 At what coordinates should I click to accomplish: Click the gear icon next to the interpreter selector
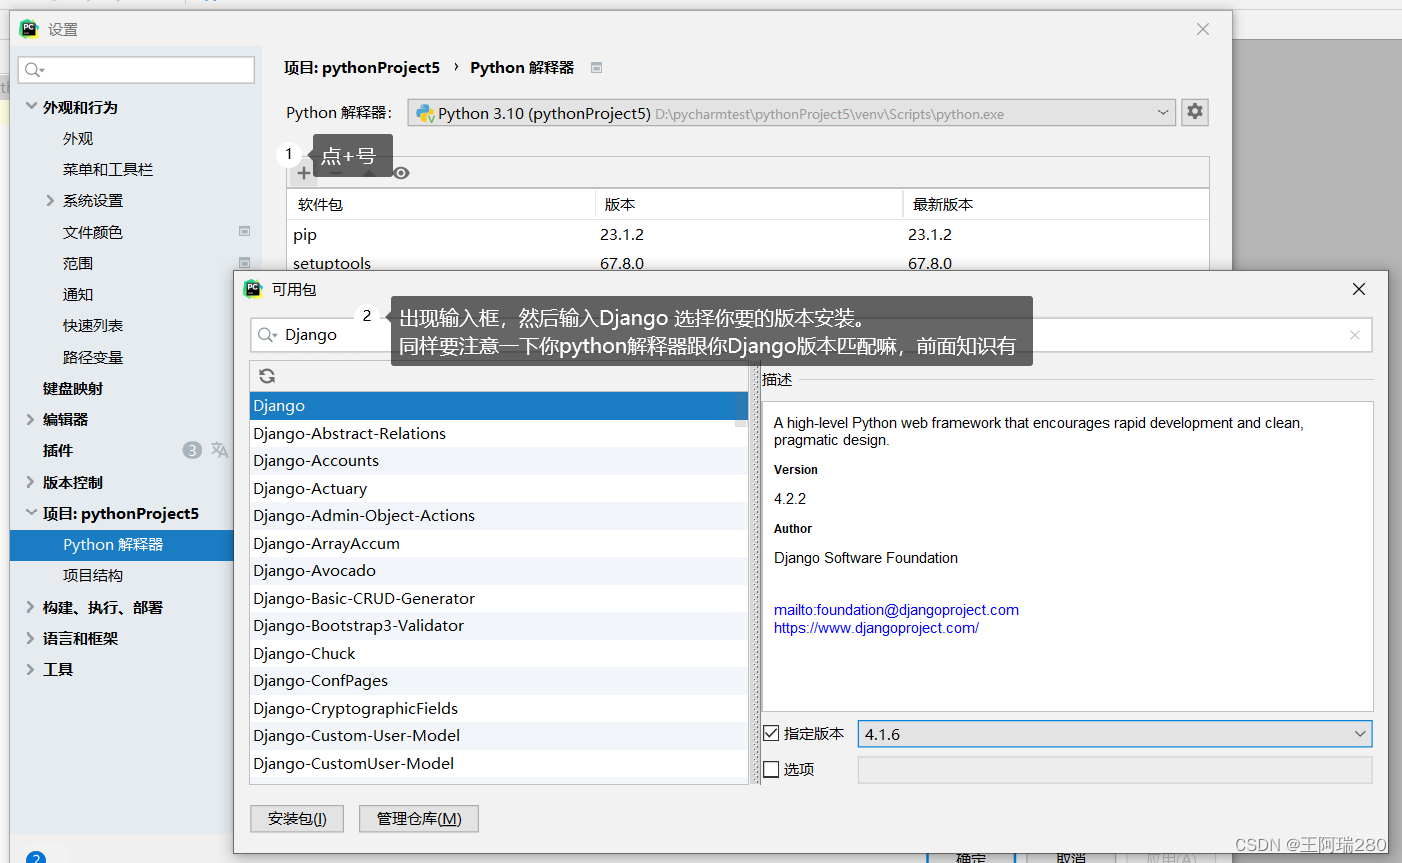click(1194, 112)
